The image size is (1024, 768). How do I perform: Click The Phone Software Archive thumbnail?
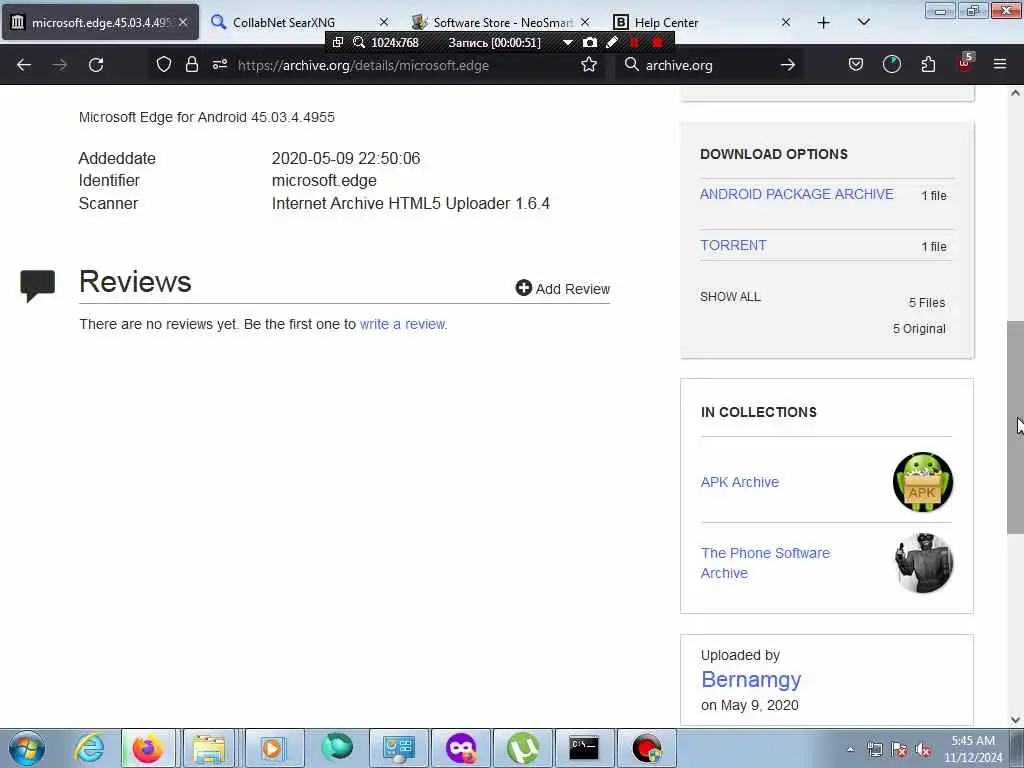pyautogui.click(x=923, y=563)
